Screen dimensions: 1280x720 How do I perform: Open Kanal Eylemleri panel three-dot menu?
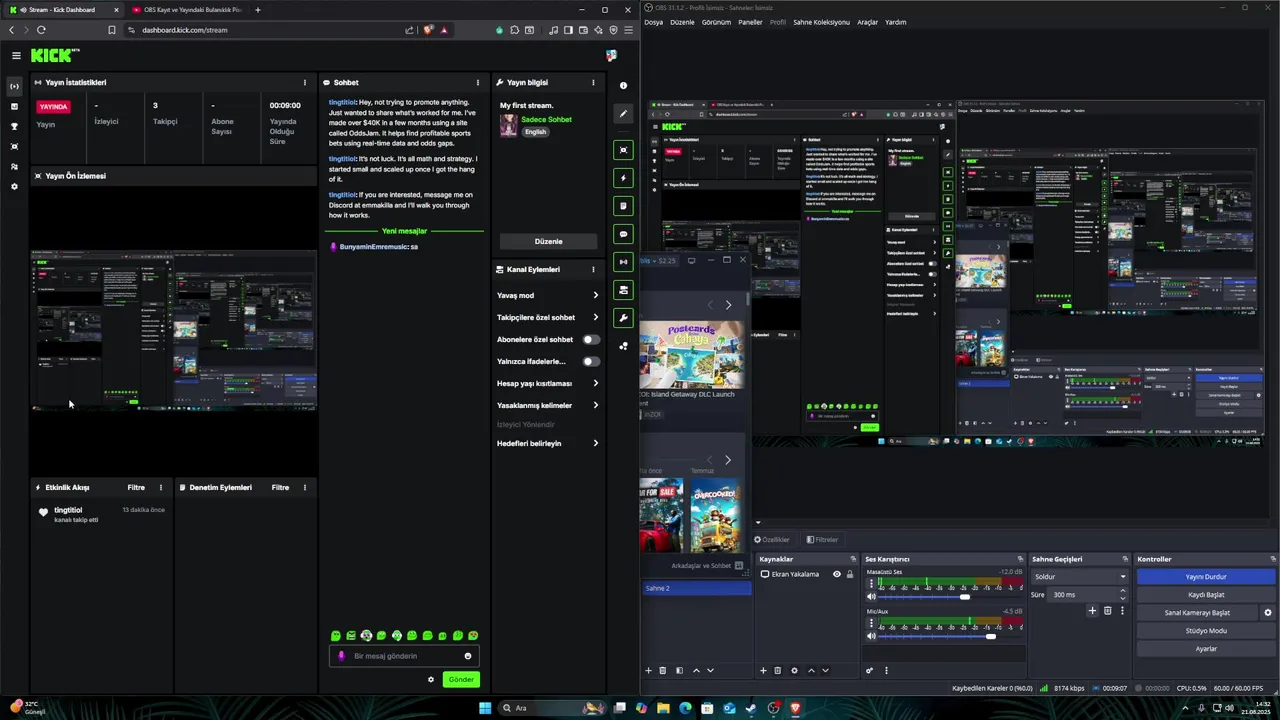pyautogui.click(x=593, y=269)
